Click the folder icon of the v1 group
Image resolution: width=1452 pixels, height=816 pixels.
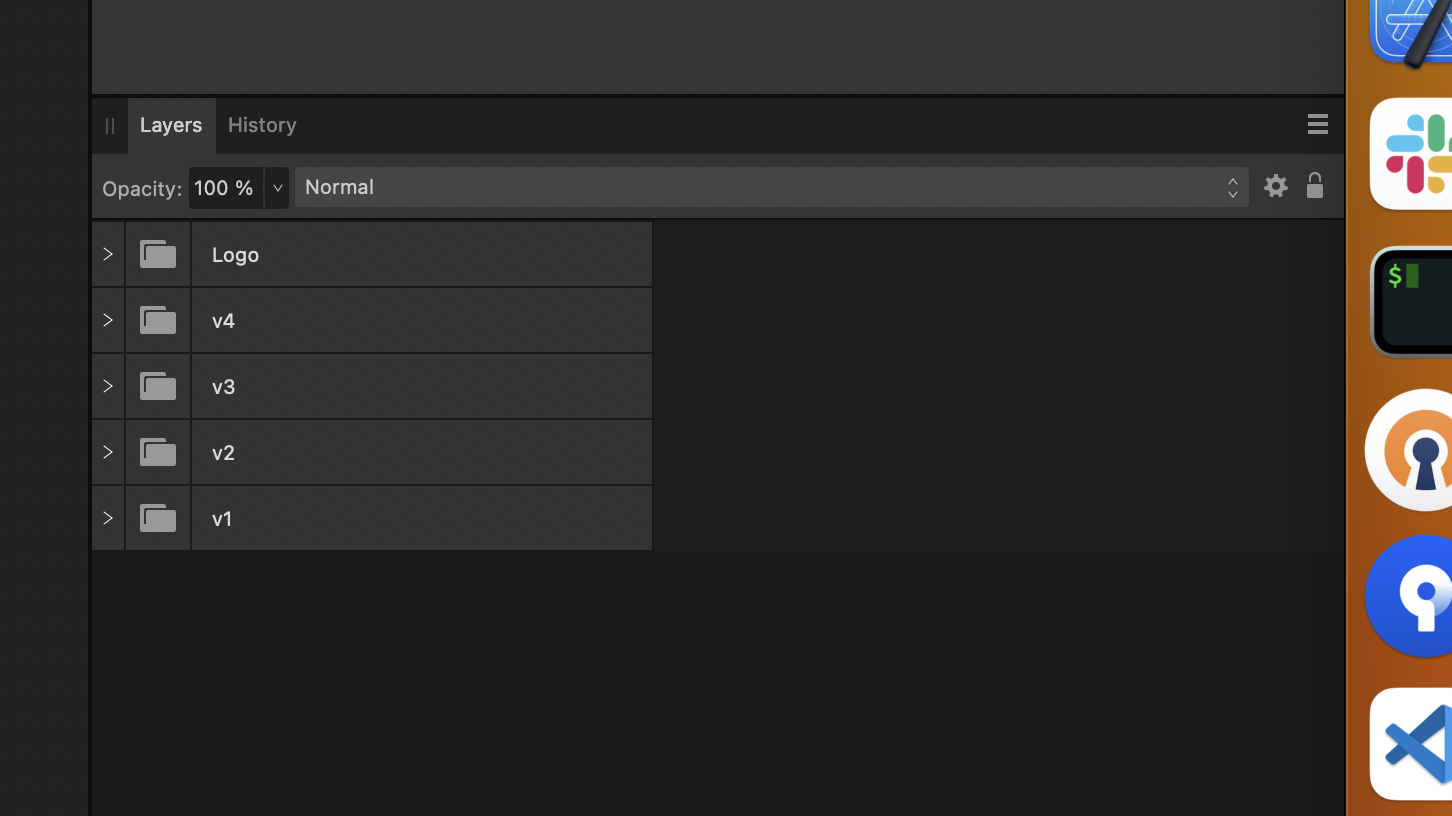pos(158,518)
